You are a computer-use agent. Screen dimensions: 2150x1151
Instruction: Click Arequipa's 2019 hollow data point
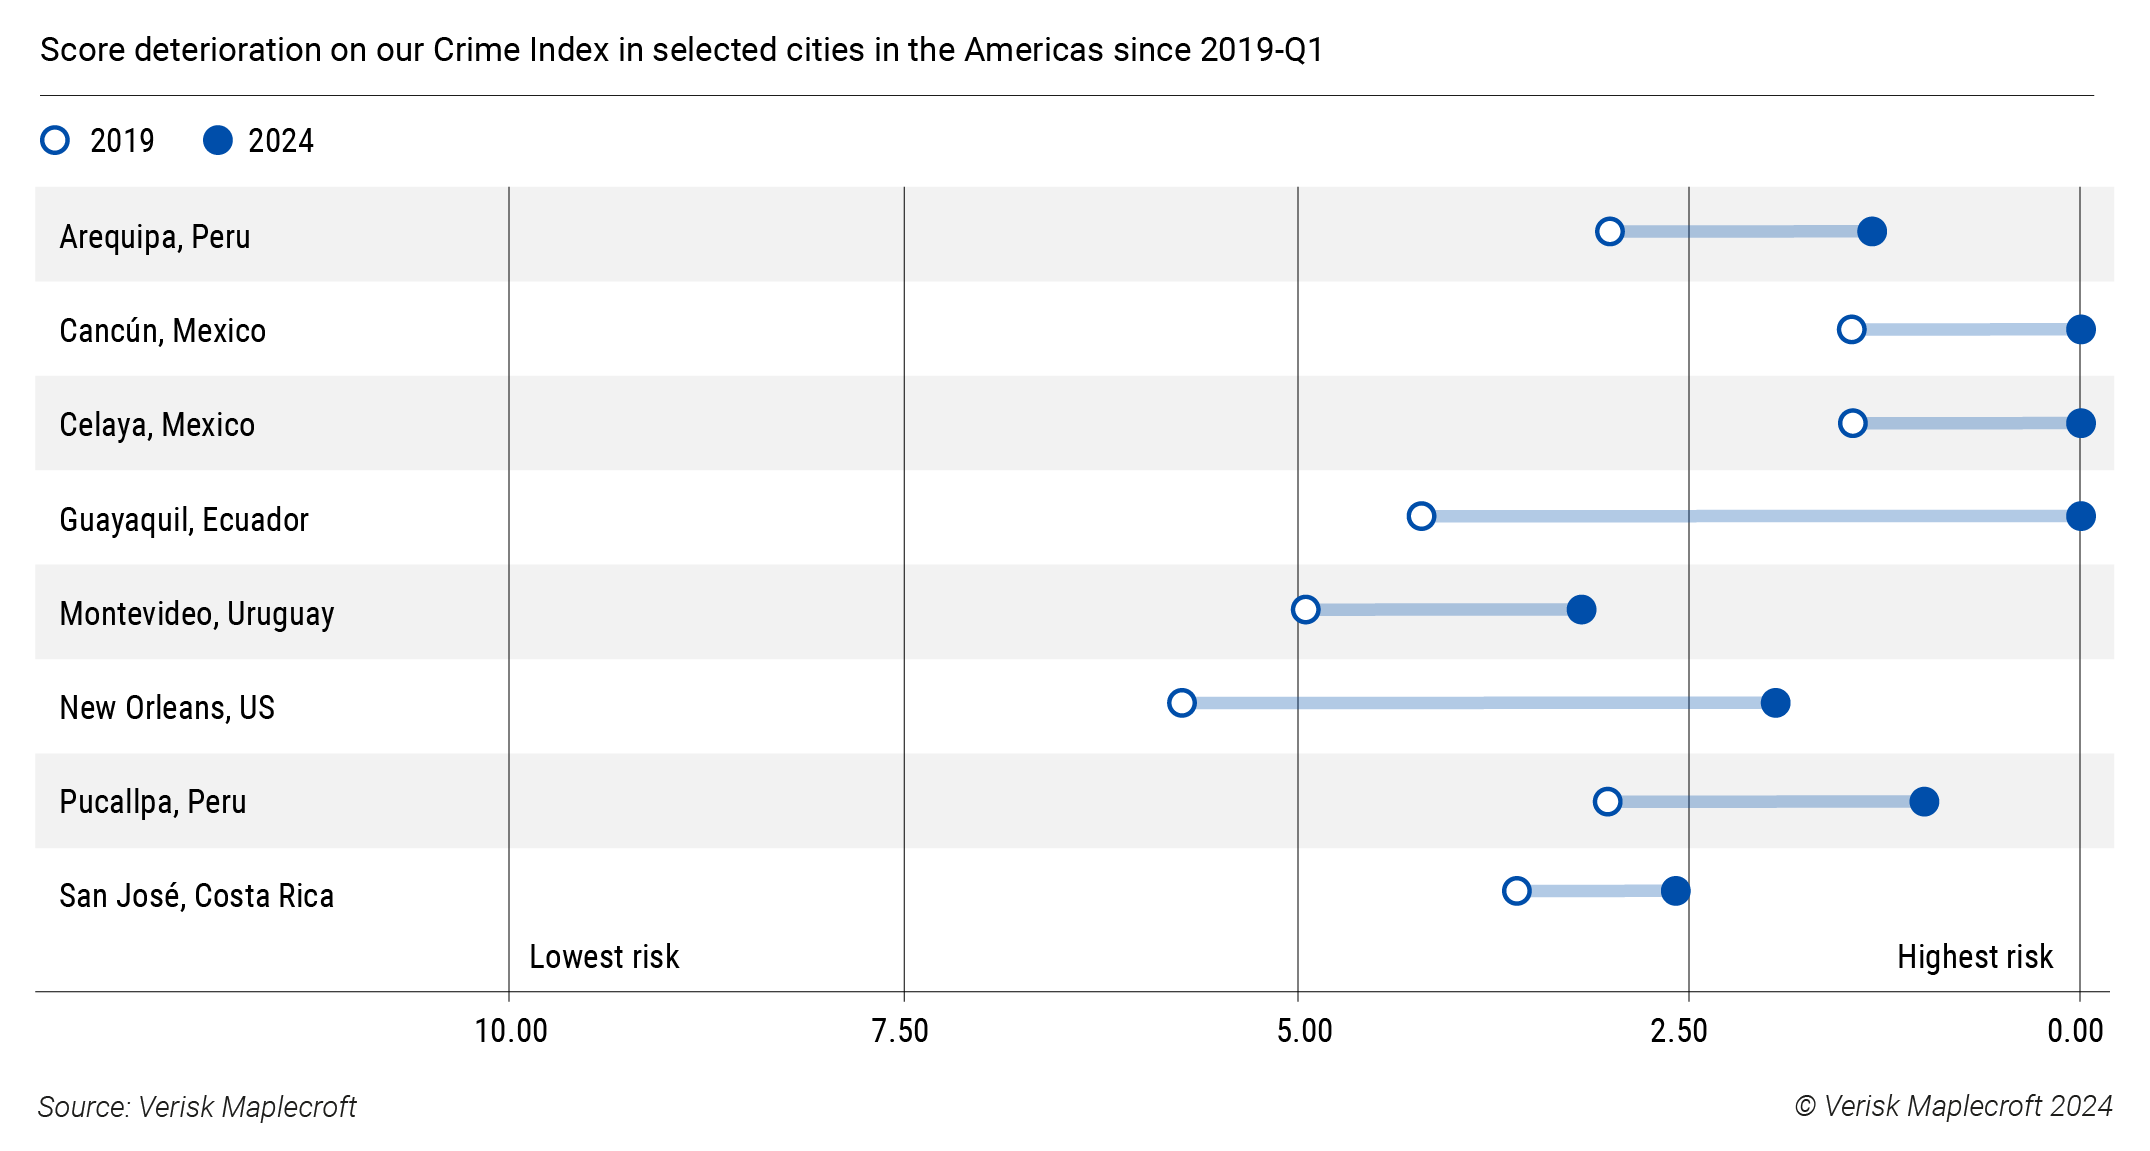click(1609, 232)
